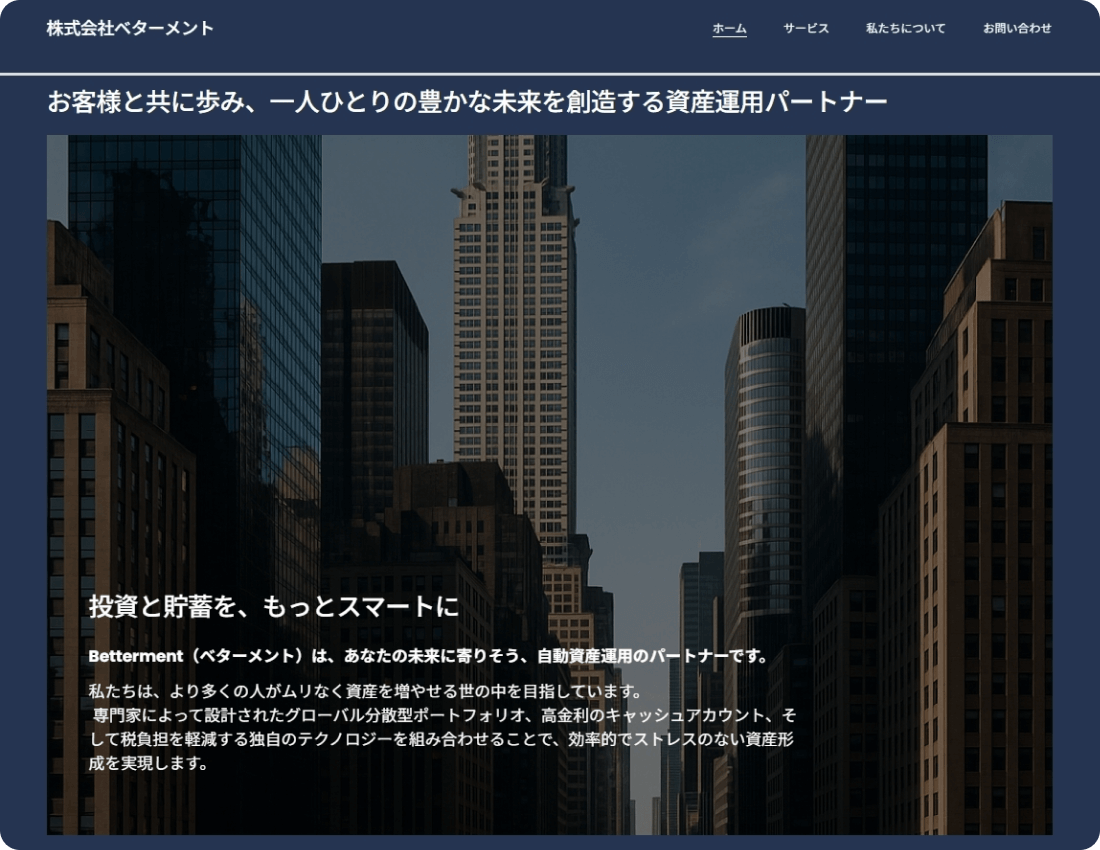The height and width of the screenshot is (850, 1100).
Task: Click the main headline starting お客様と共に歩み
Action: point(467,102)
